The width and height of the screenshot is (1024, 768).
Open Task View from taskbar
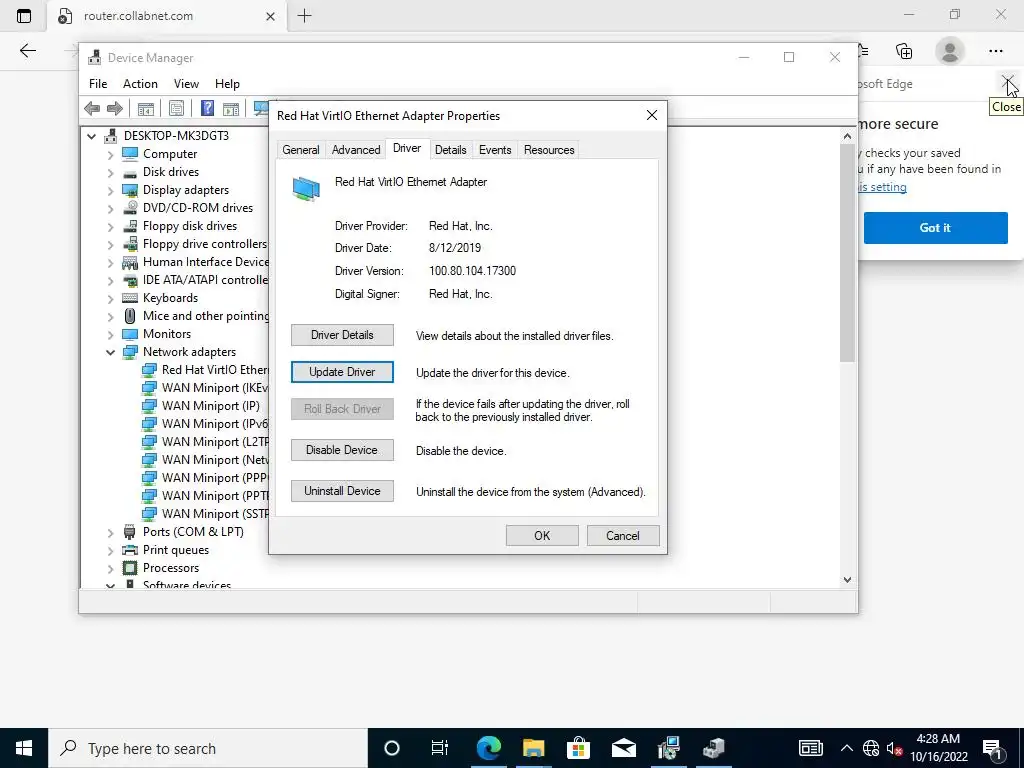(x=440, y=748)
